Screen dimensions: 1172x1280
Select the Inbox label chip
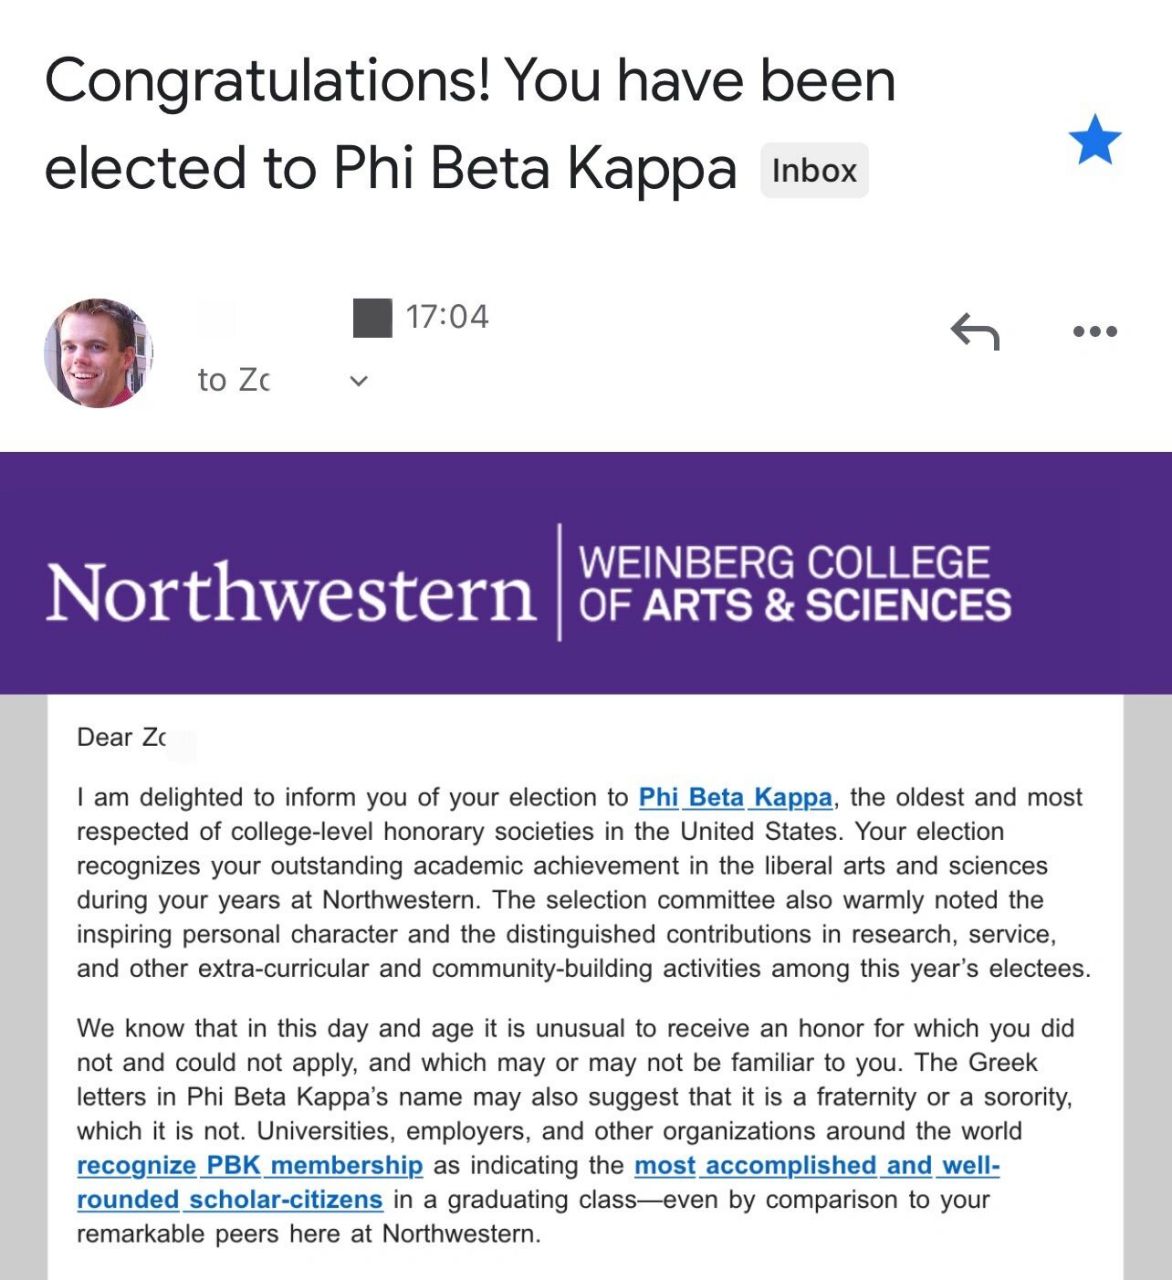(x=813, y=169)
